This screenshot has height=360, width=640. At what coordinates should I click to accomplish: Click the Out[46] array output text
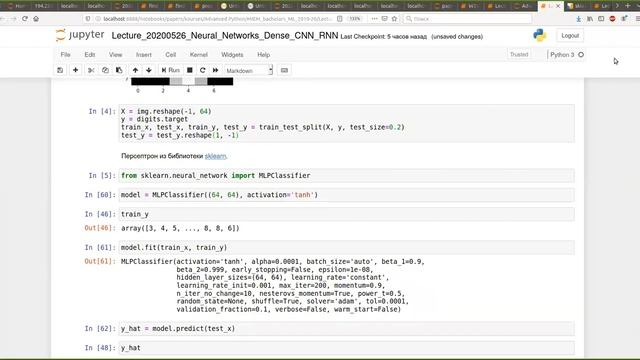(180, 228)
